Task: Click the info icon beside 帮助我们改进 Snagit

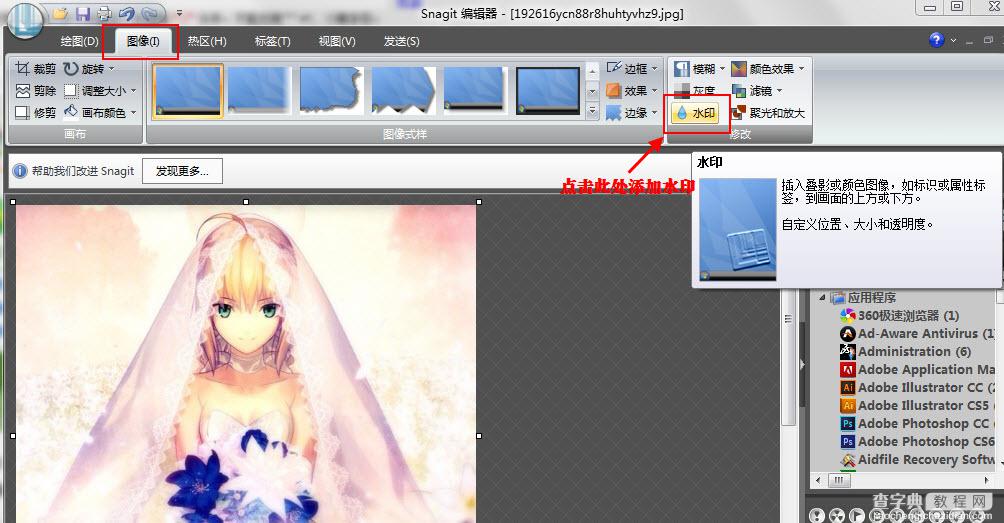Action: coord(20,171)
